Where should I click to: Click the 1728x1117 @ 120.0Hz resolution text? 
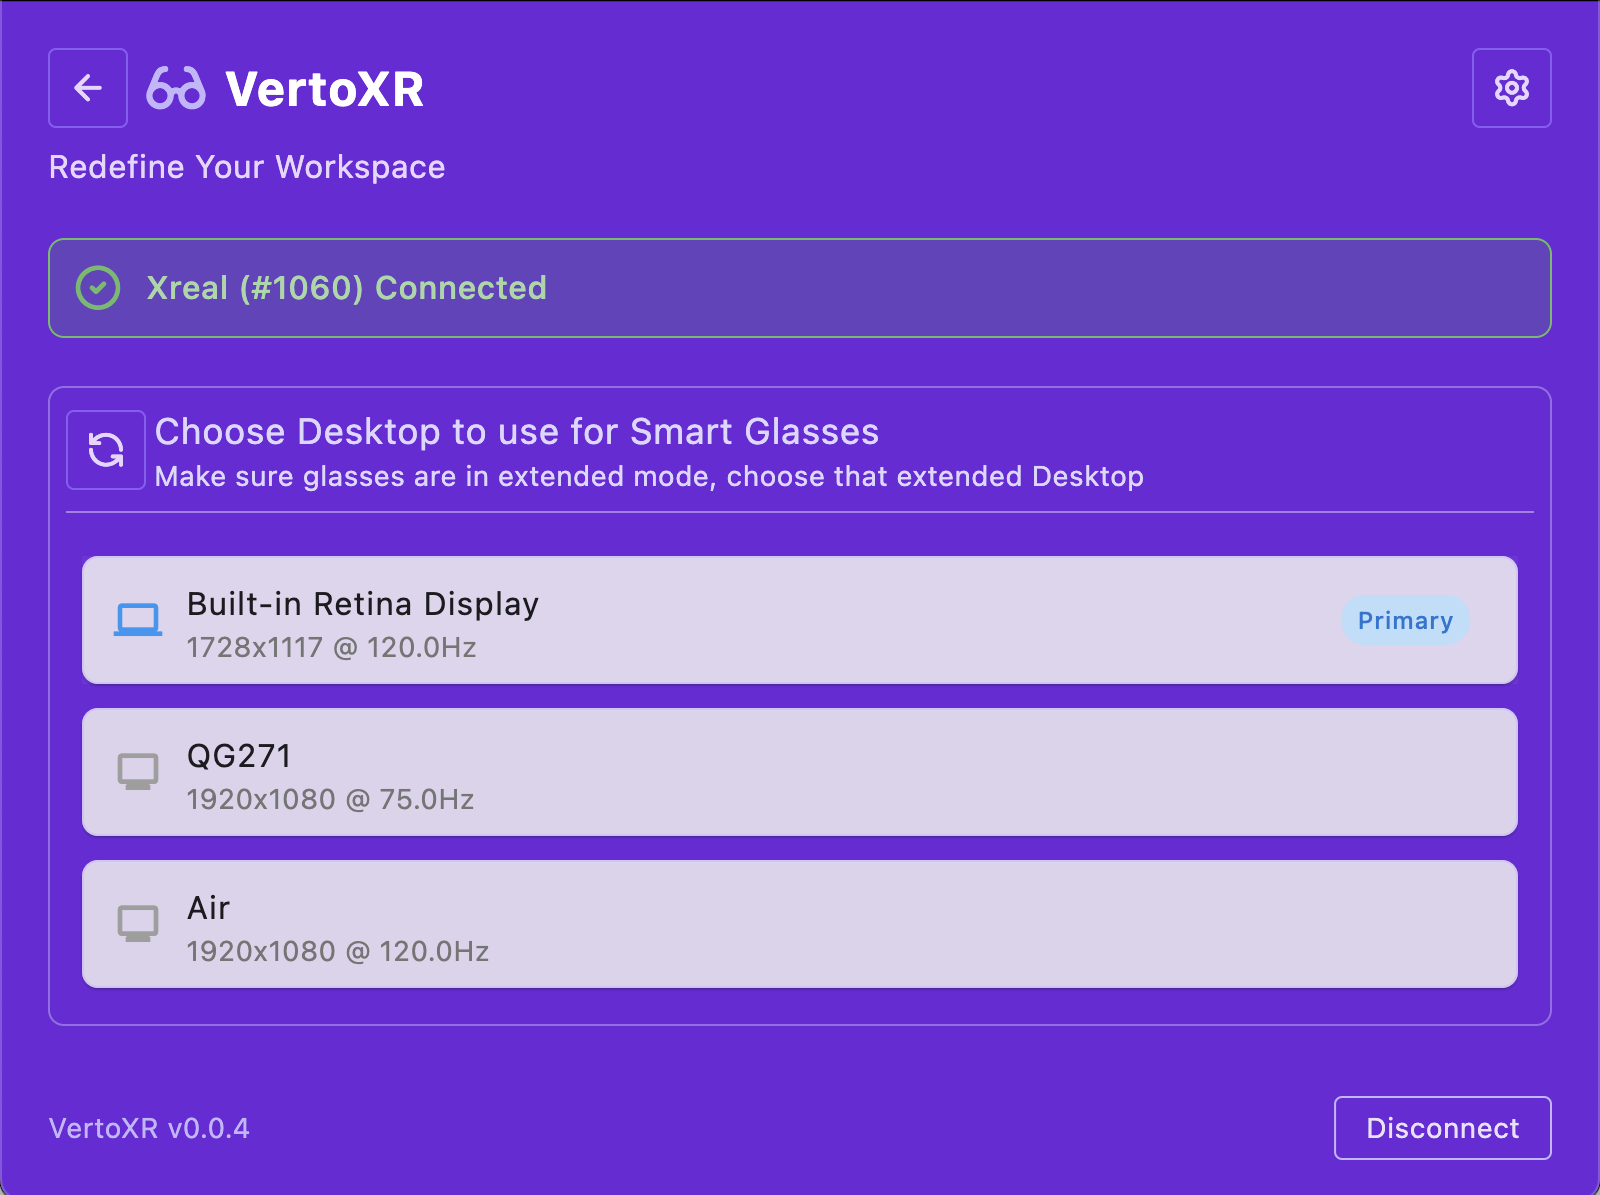332,648
